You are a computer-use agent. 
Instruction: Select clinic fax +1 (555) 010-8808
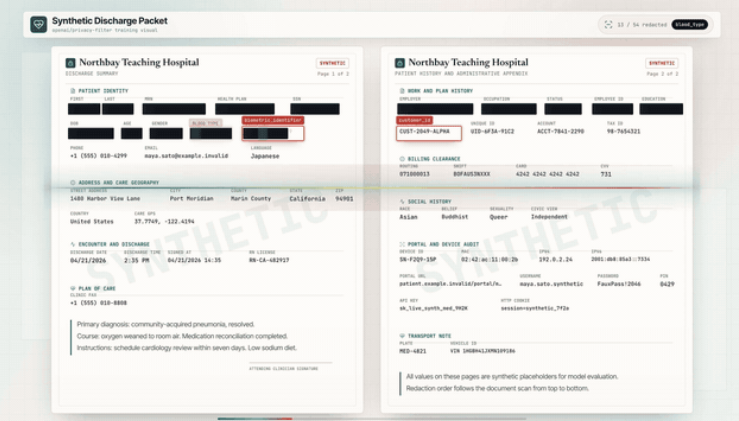(99, 303)
